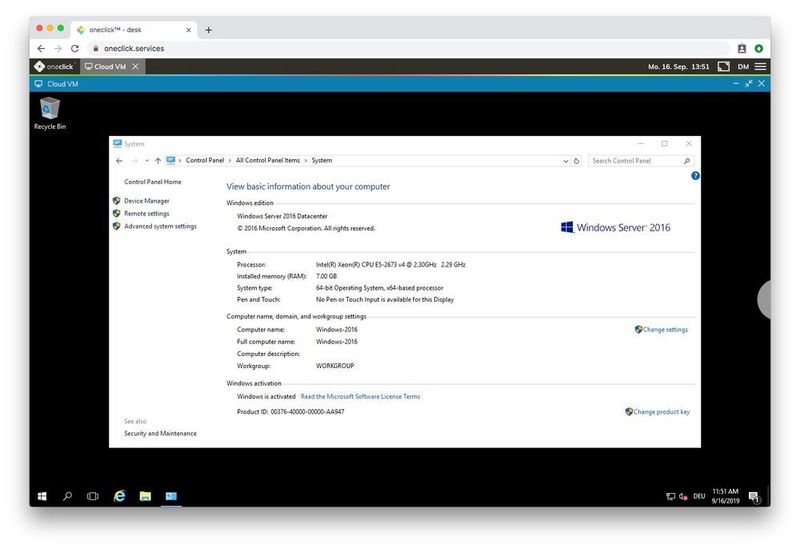Open the taskbar clock 11:51 AM
The image size is (800, 549).
pos(726,496)
